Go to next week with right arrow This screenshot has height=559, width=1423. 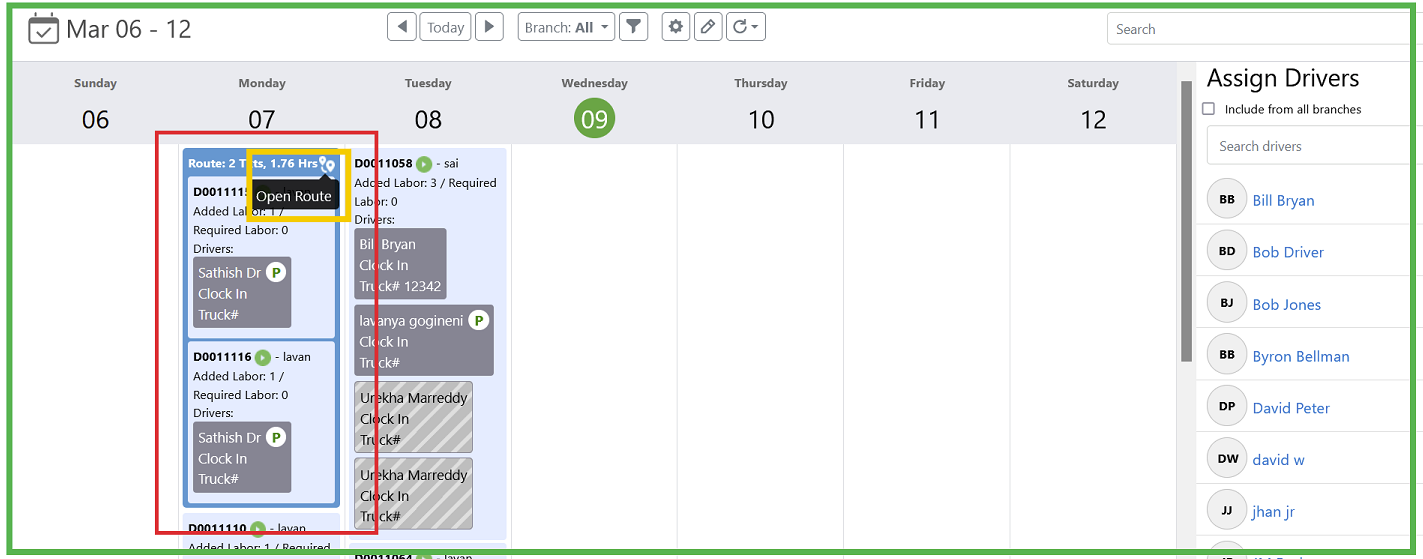[488, 27]
